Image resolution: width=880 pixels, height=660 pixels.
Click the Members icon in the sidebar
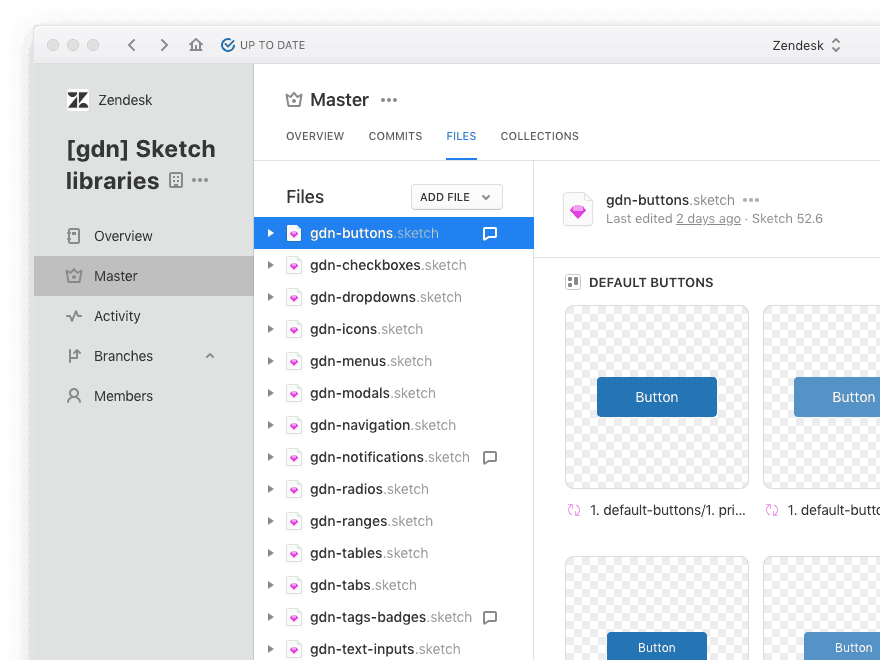click(73, 396)
